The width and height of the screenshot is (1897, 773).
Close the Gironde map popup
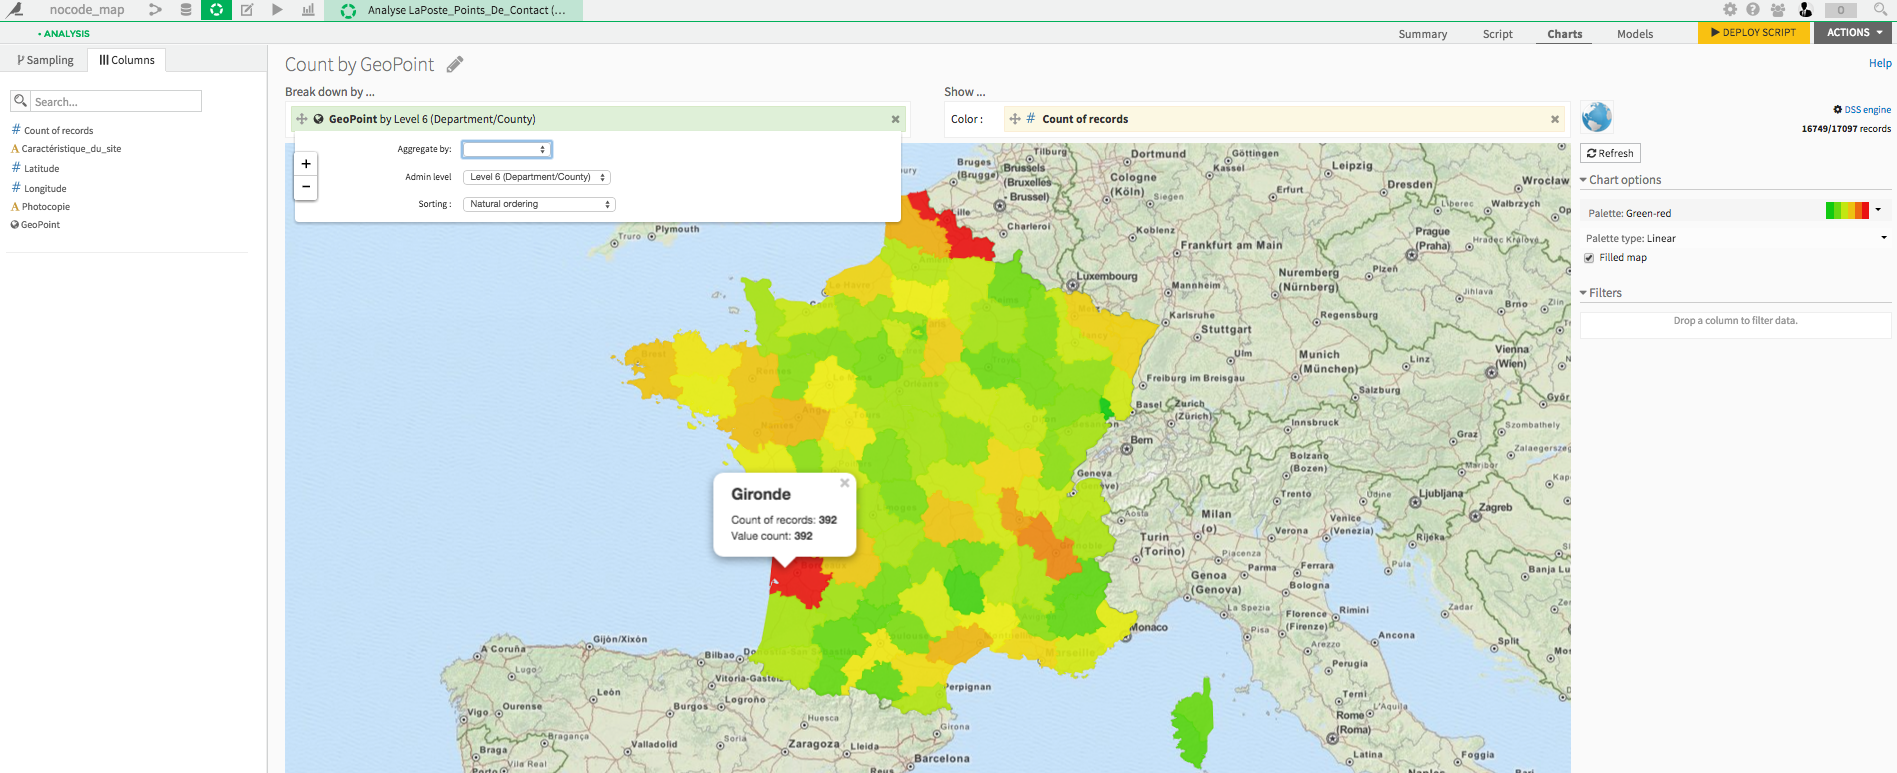coord(845,483)
